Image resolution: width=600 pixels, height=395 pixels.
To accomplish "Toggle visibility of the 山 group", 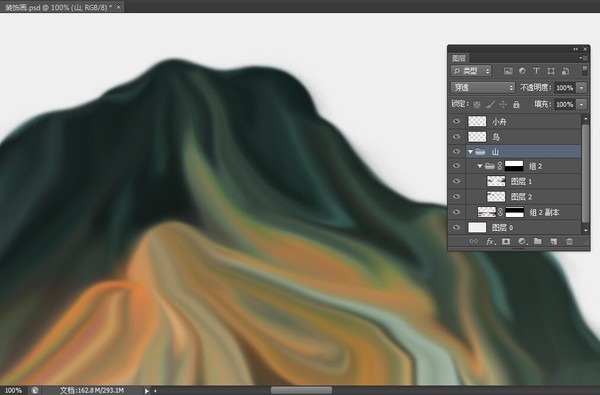I will coord(457,152).
